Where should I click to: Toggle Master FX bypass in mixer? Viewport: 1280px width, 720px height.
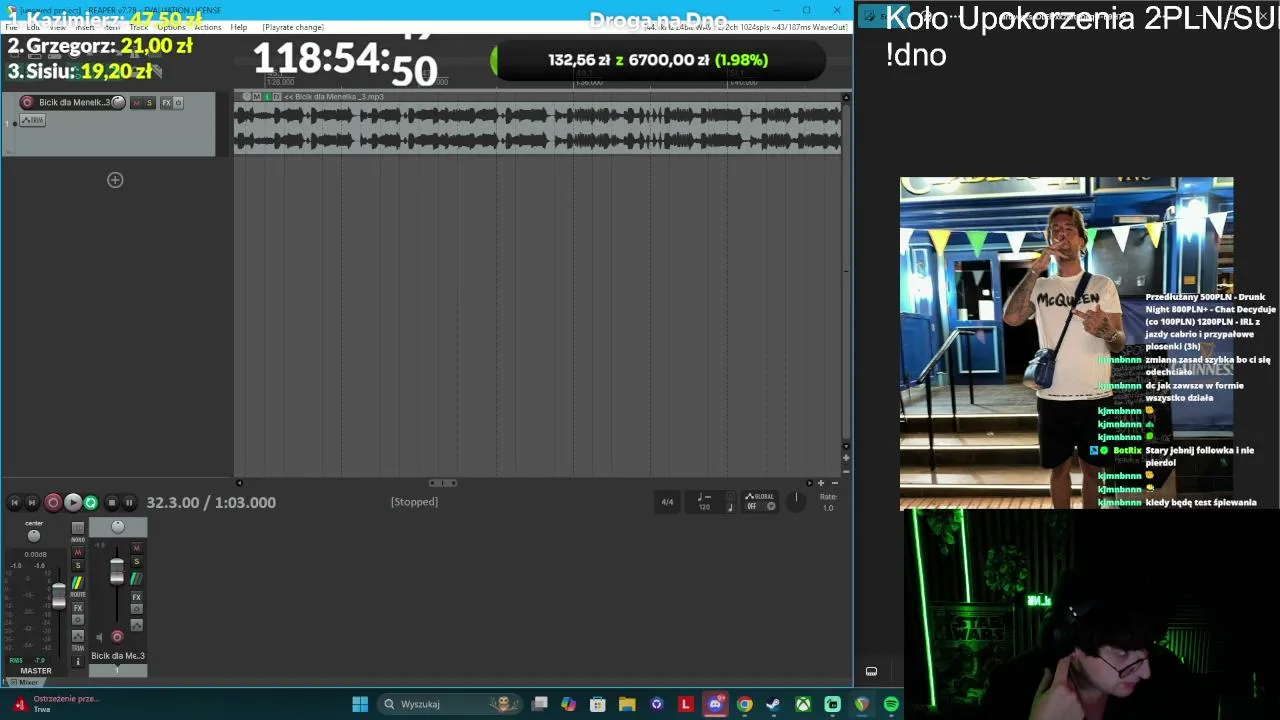tap(78, 621)
